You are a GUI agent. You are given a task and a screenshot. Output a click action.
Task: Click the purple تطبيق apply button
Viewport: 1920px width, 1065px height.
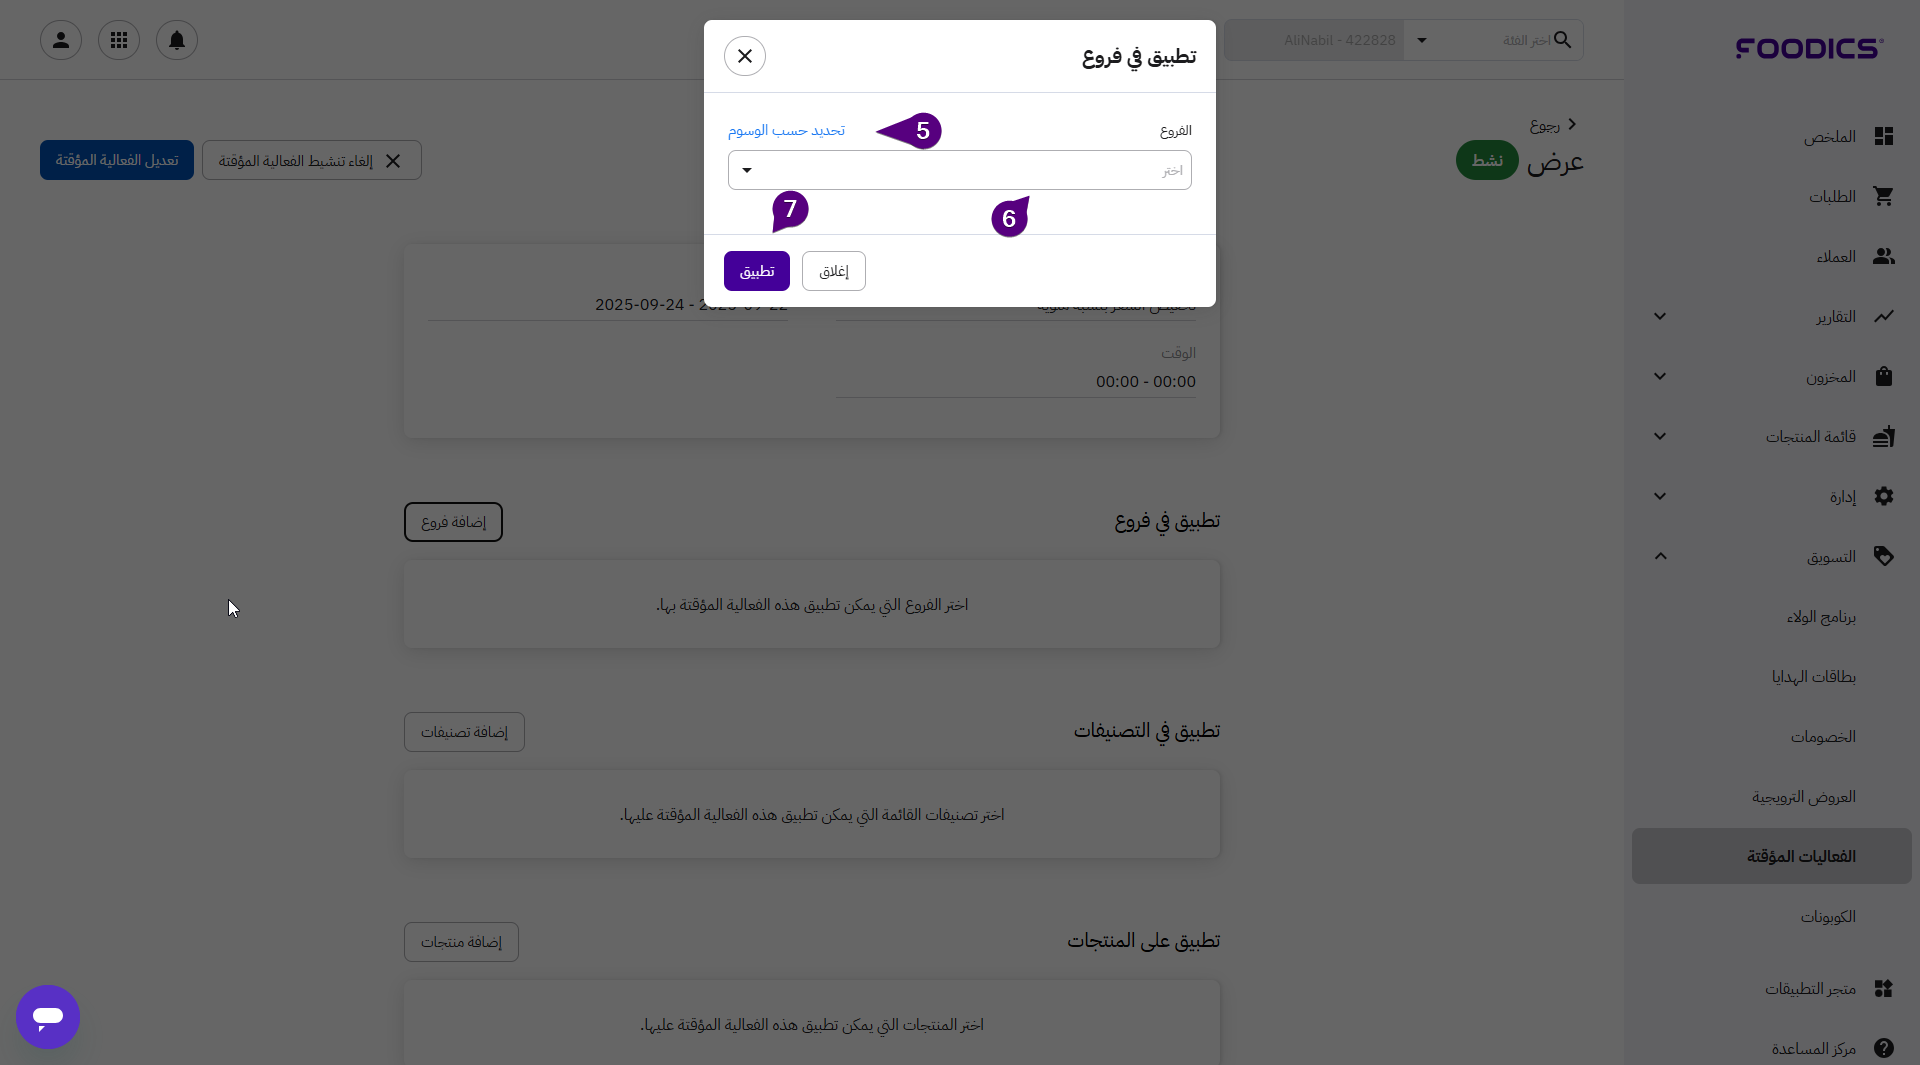coord(757,271)
